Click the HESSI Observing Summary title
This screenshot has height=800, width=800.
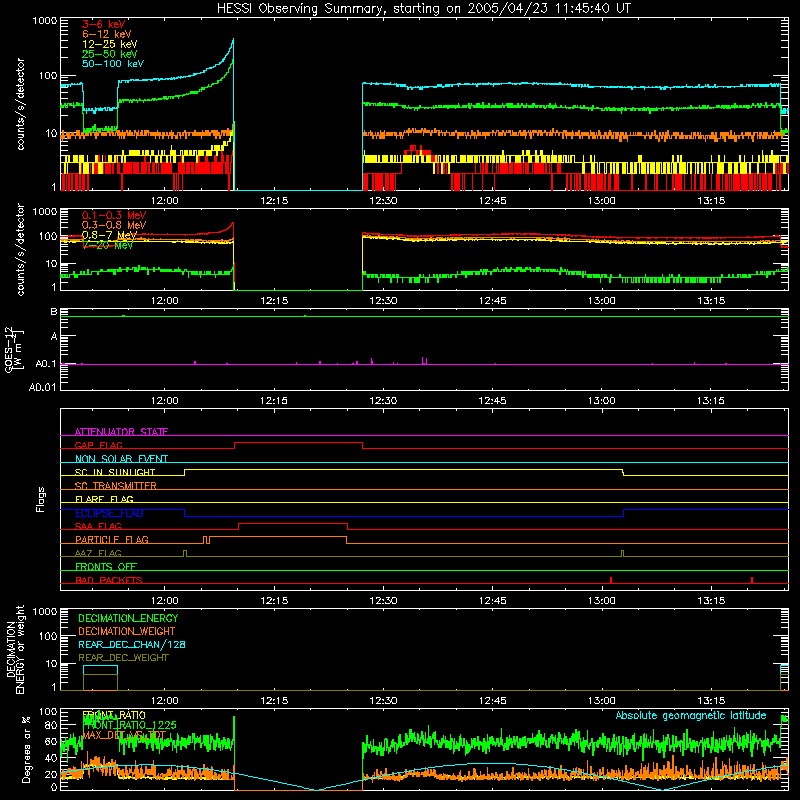tap(424, 8)
